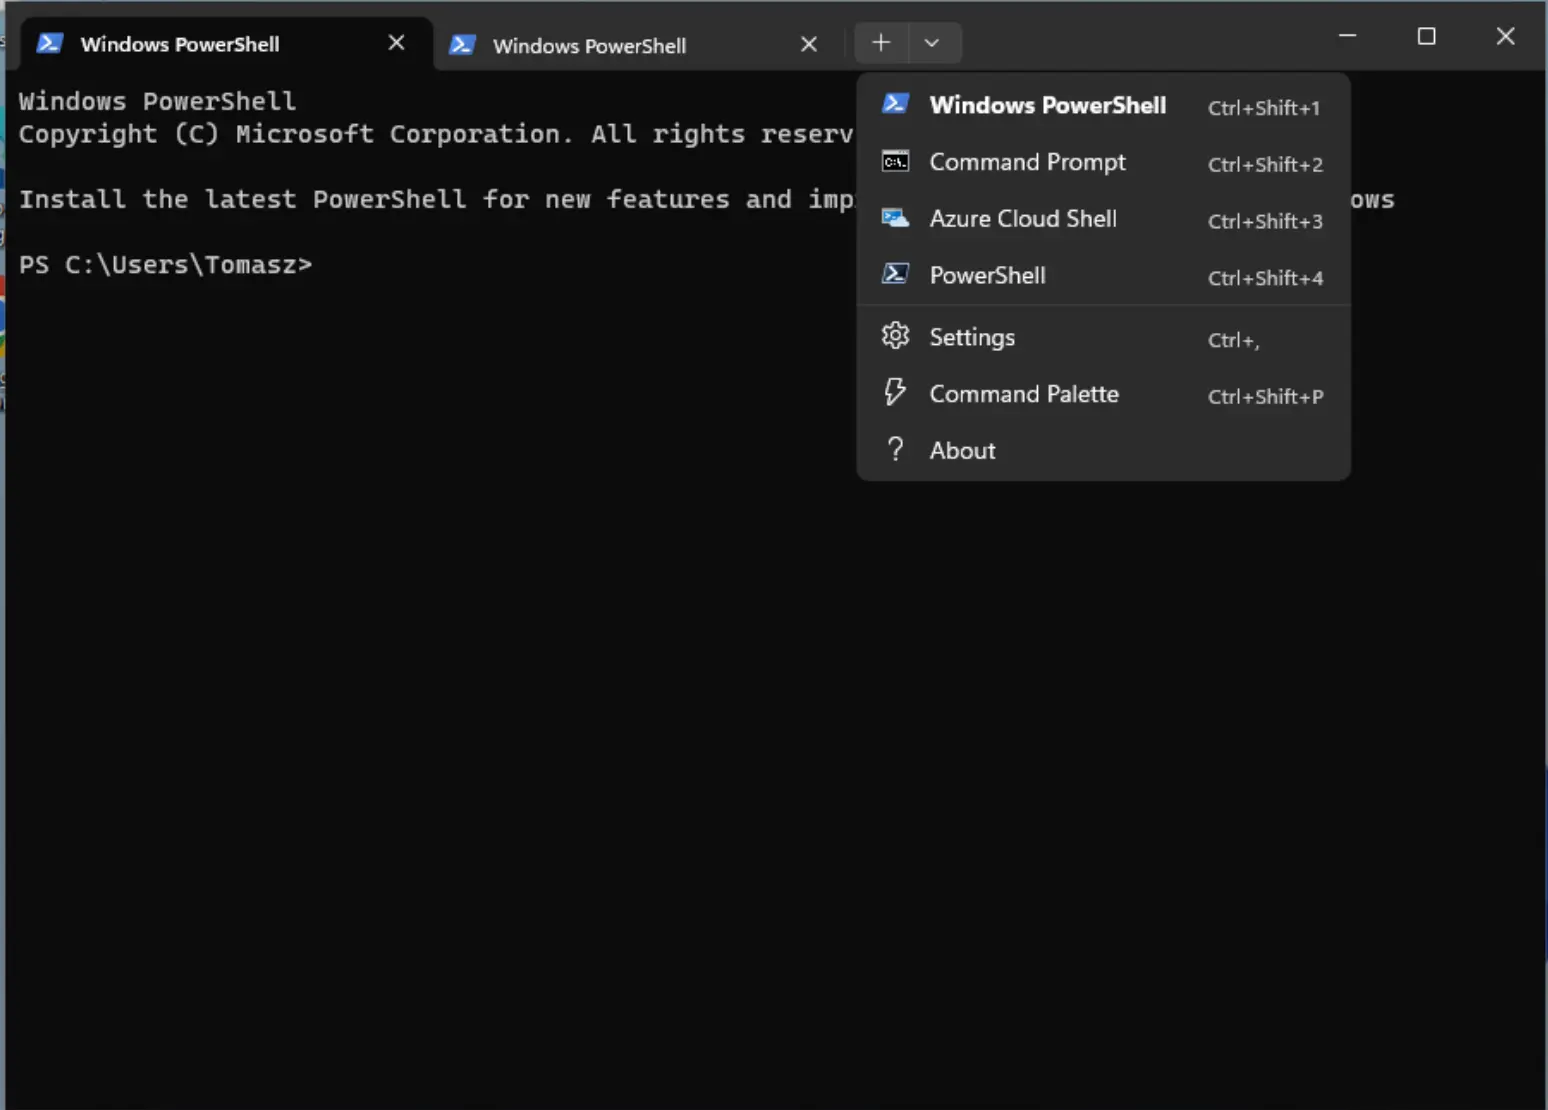Minimize the terminal window
The image size is (1548, 1110).
pos(1347,37)
